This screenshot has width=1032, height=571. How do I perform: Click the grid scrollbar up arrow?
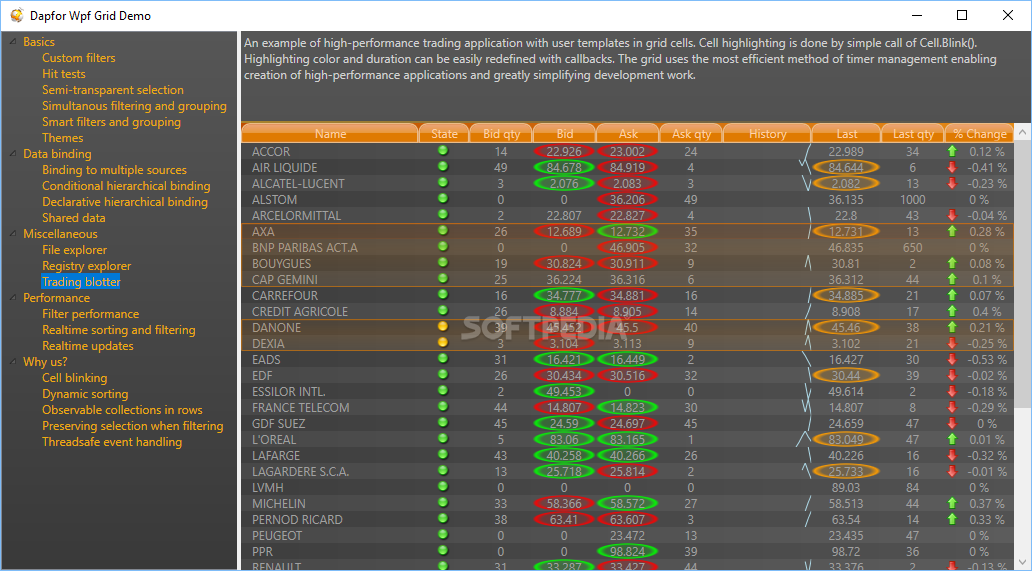(x=1022, y=132)
